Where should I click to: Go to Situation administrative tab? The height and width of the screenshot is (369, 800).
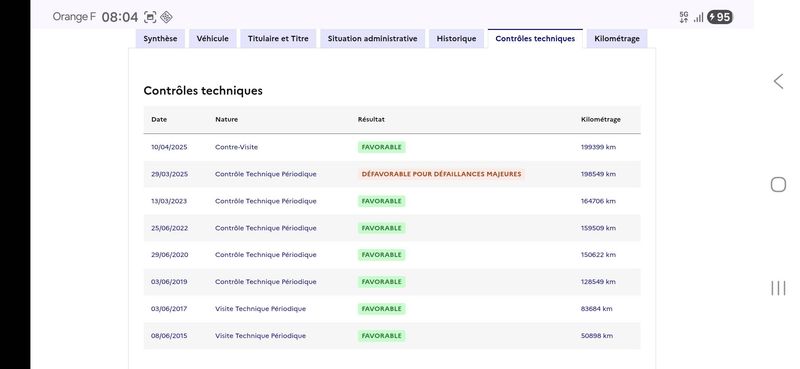(372, 39)
